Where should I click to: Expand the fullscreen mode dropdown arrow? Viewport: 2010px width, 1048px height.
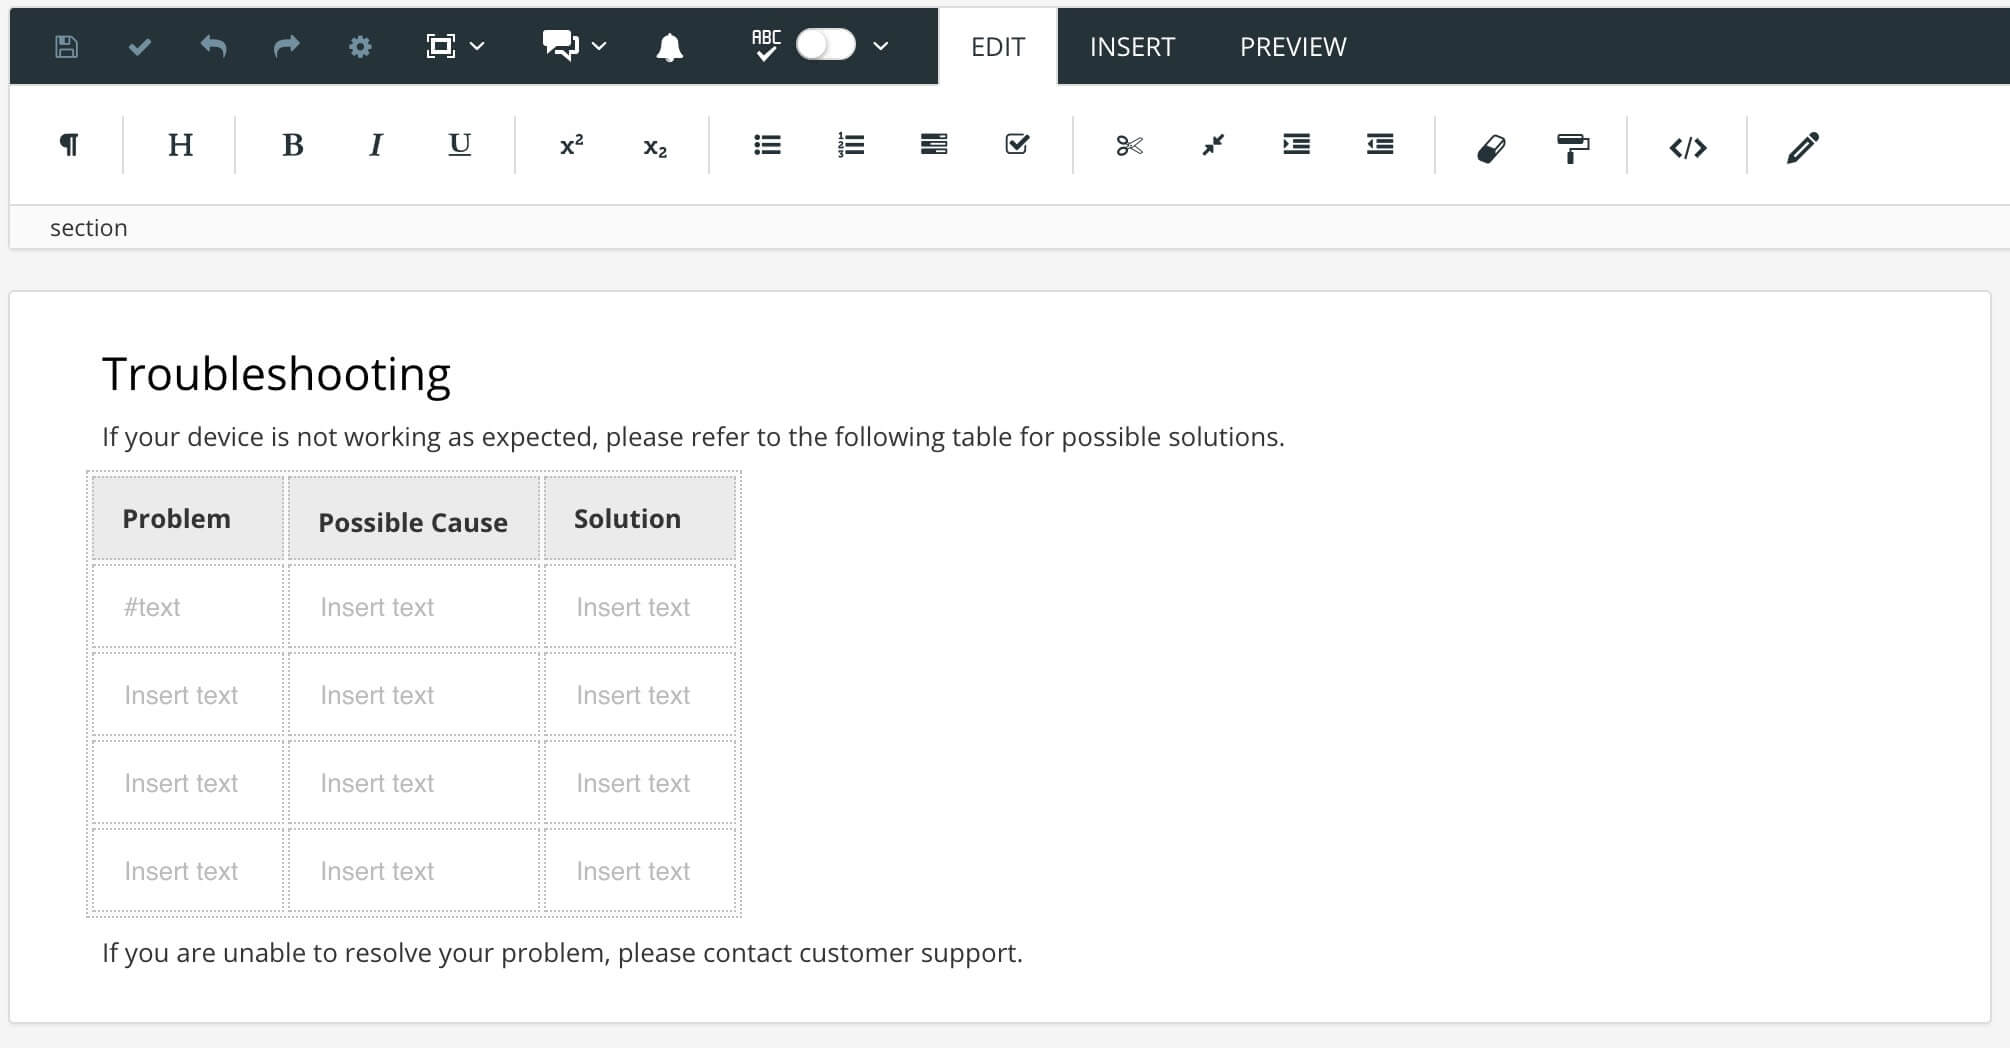pos(479,46)
